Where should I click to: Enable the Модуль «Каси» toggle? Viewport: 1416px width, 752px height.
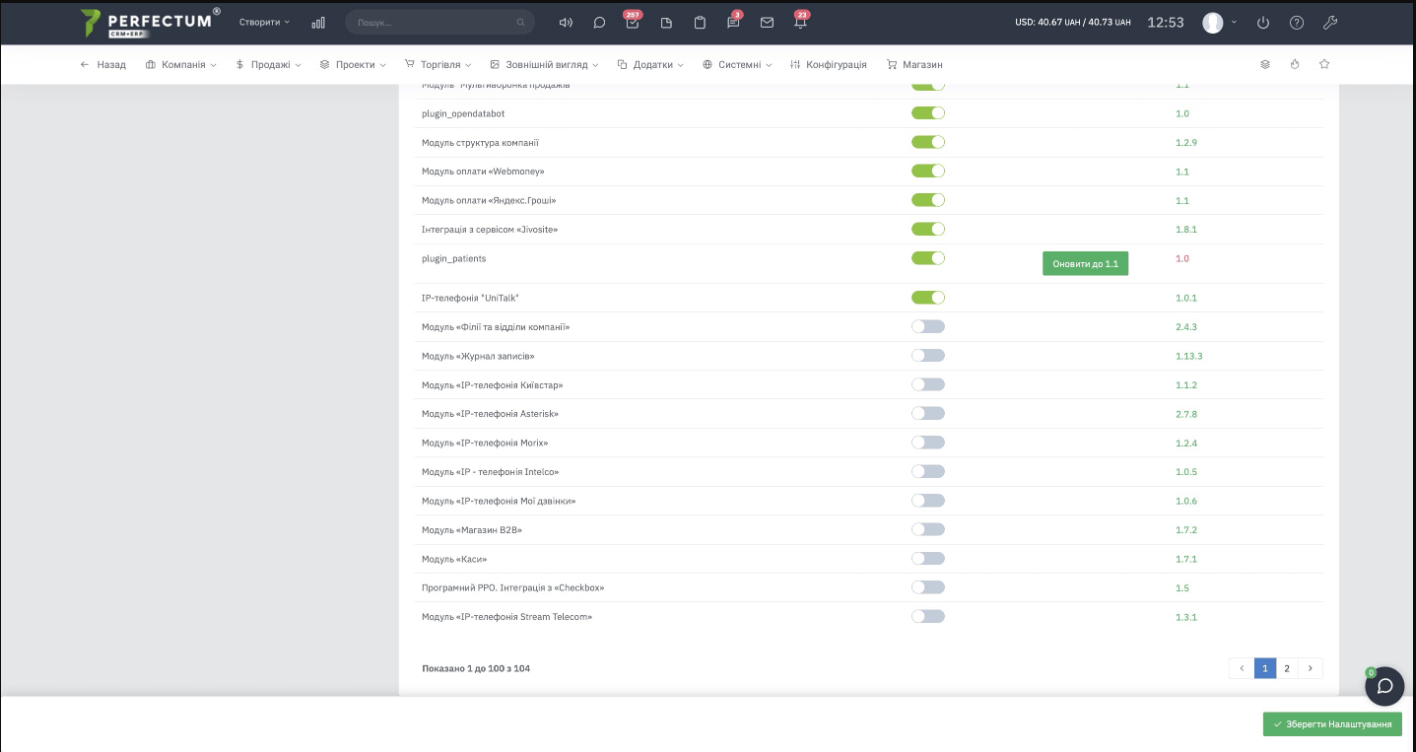point(928,558)
